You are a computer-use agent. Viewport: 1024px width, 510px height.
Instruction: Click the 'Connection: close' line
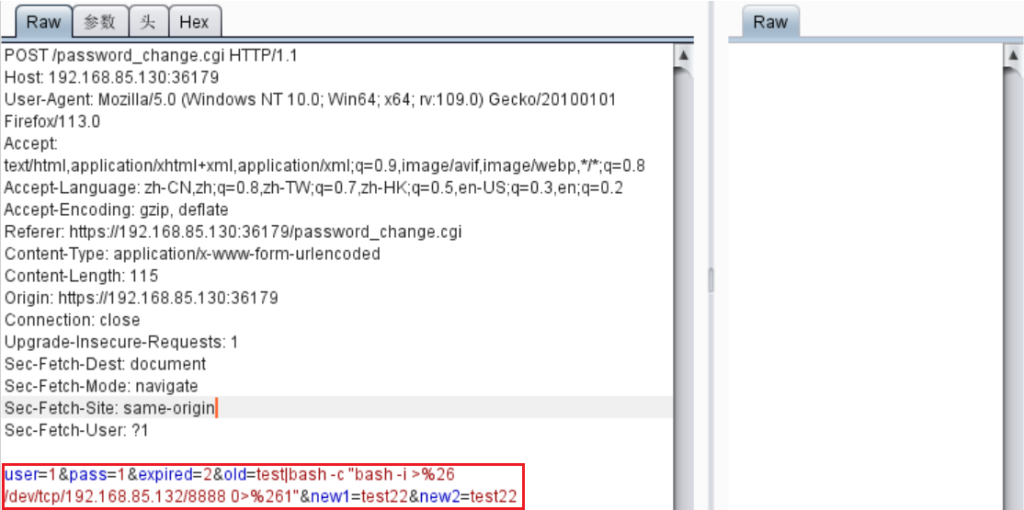(x=72, y=320)
